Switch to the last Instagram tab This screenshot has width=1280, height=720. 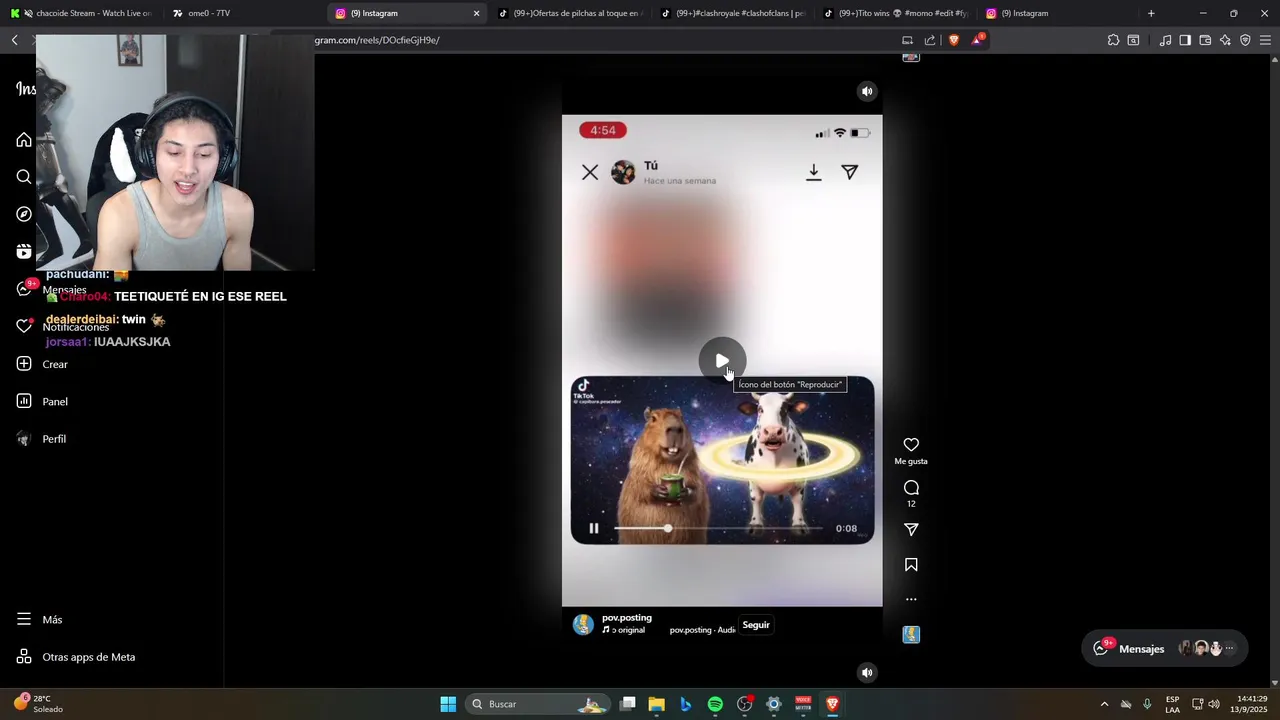point(1056,13)
